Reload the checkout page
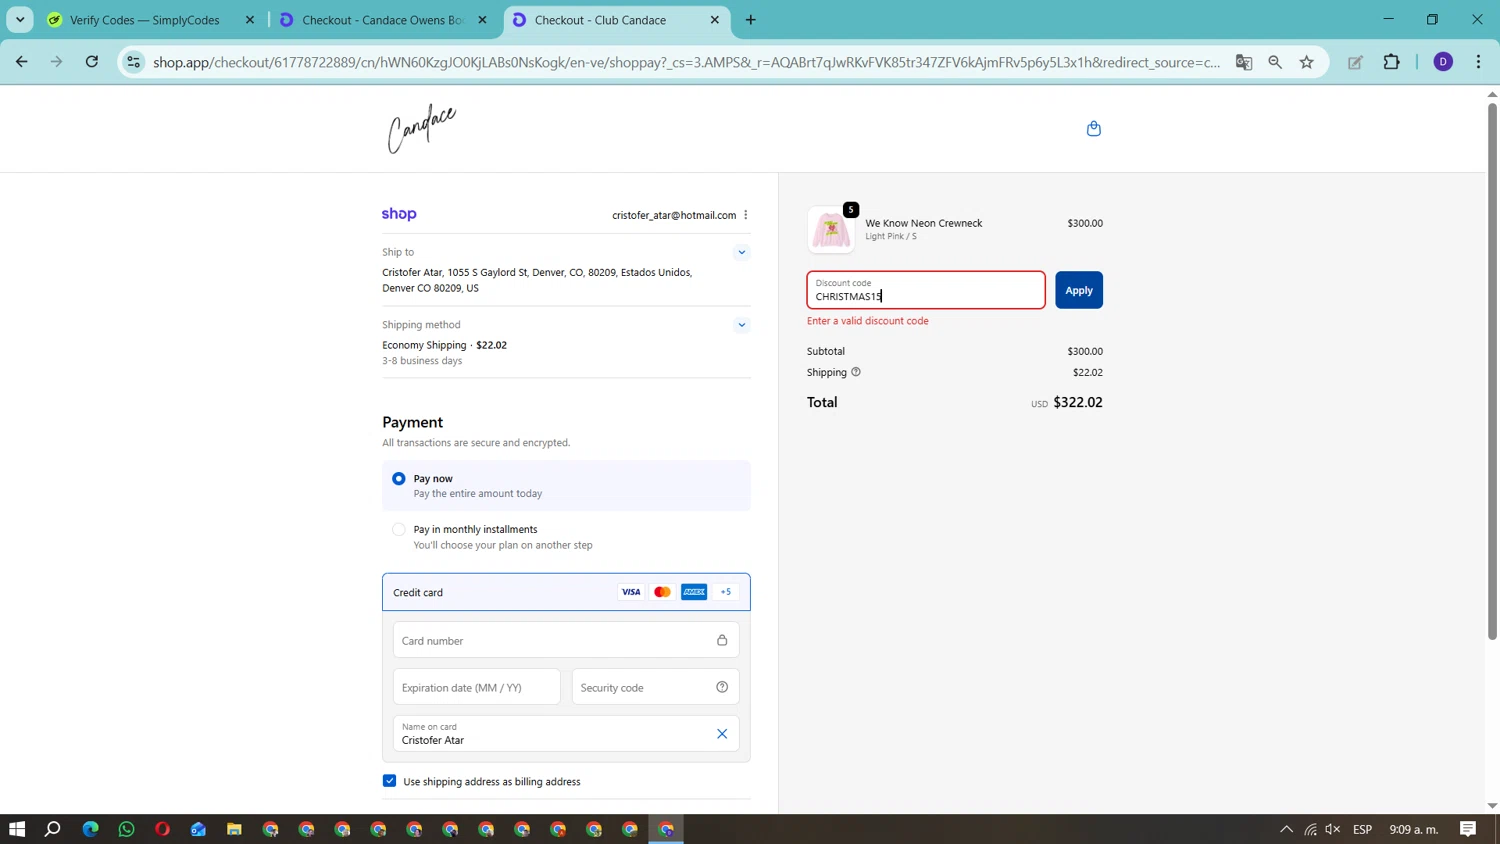The width and height of the screenshot is (1500, 844). 91,62
